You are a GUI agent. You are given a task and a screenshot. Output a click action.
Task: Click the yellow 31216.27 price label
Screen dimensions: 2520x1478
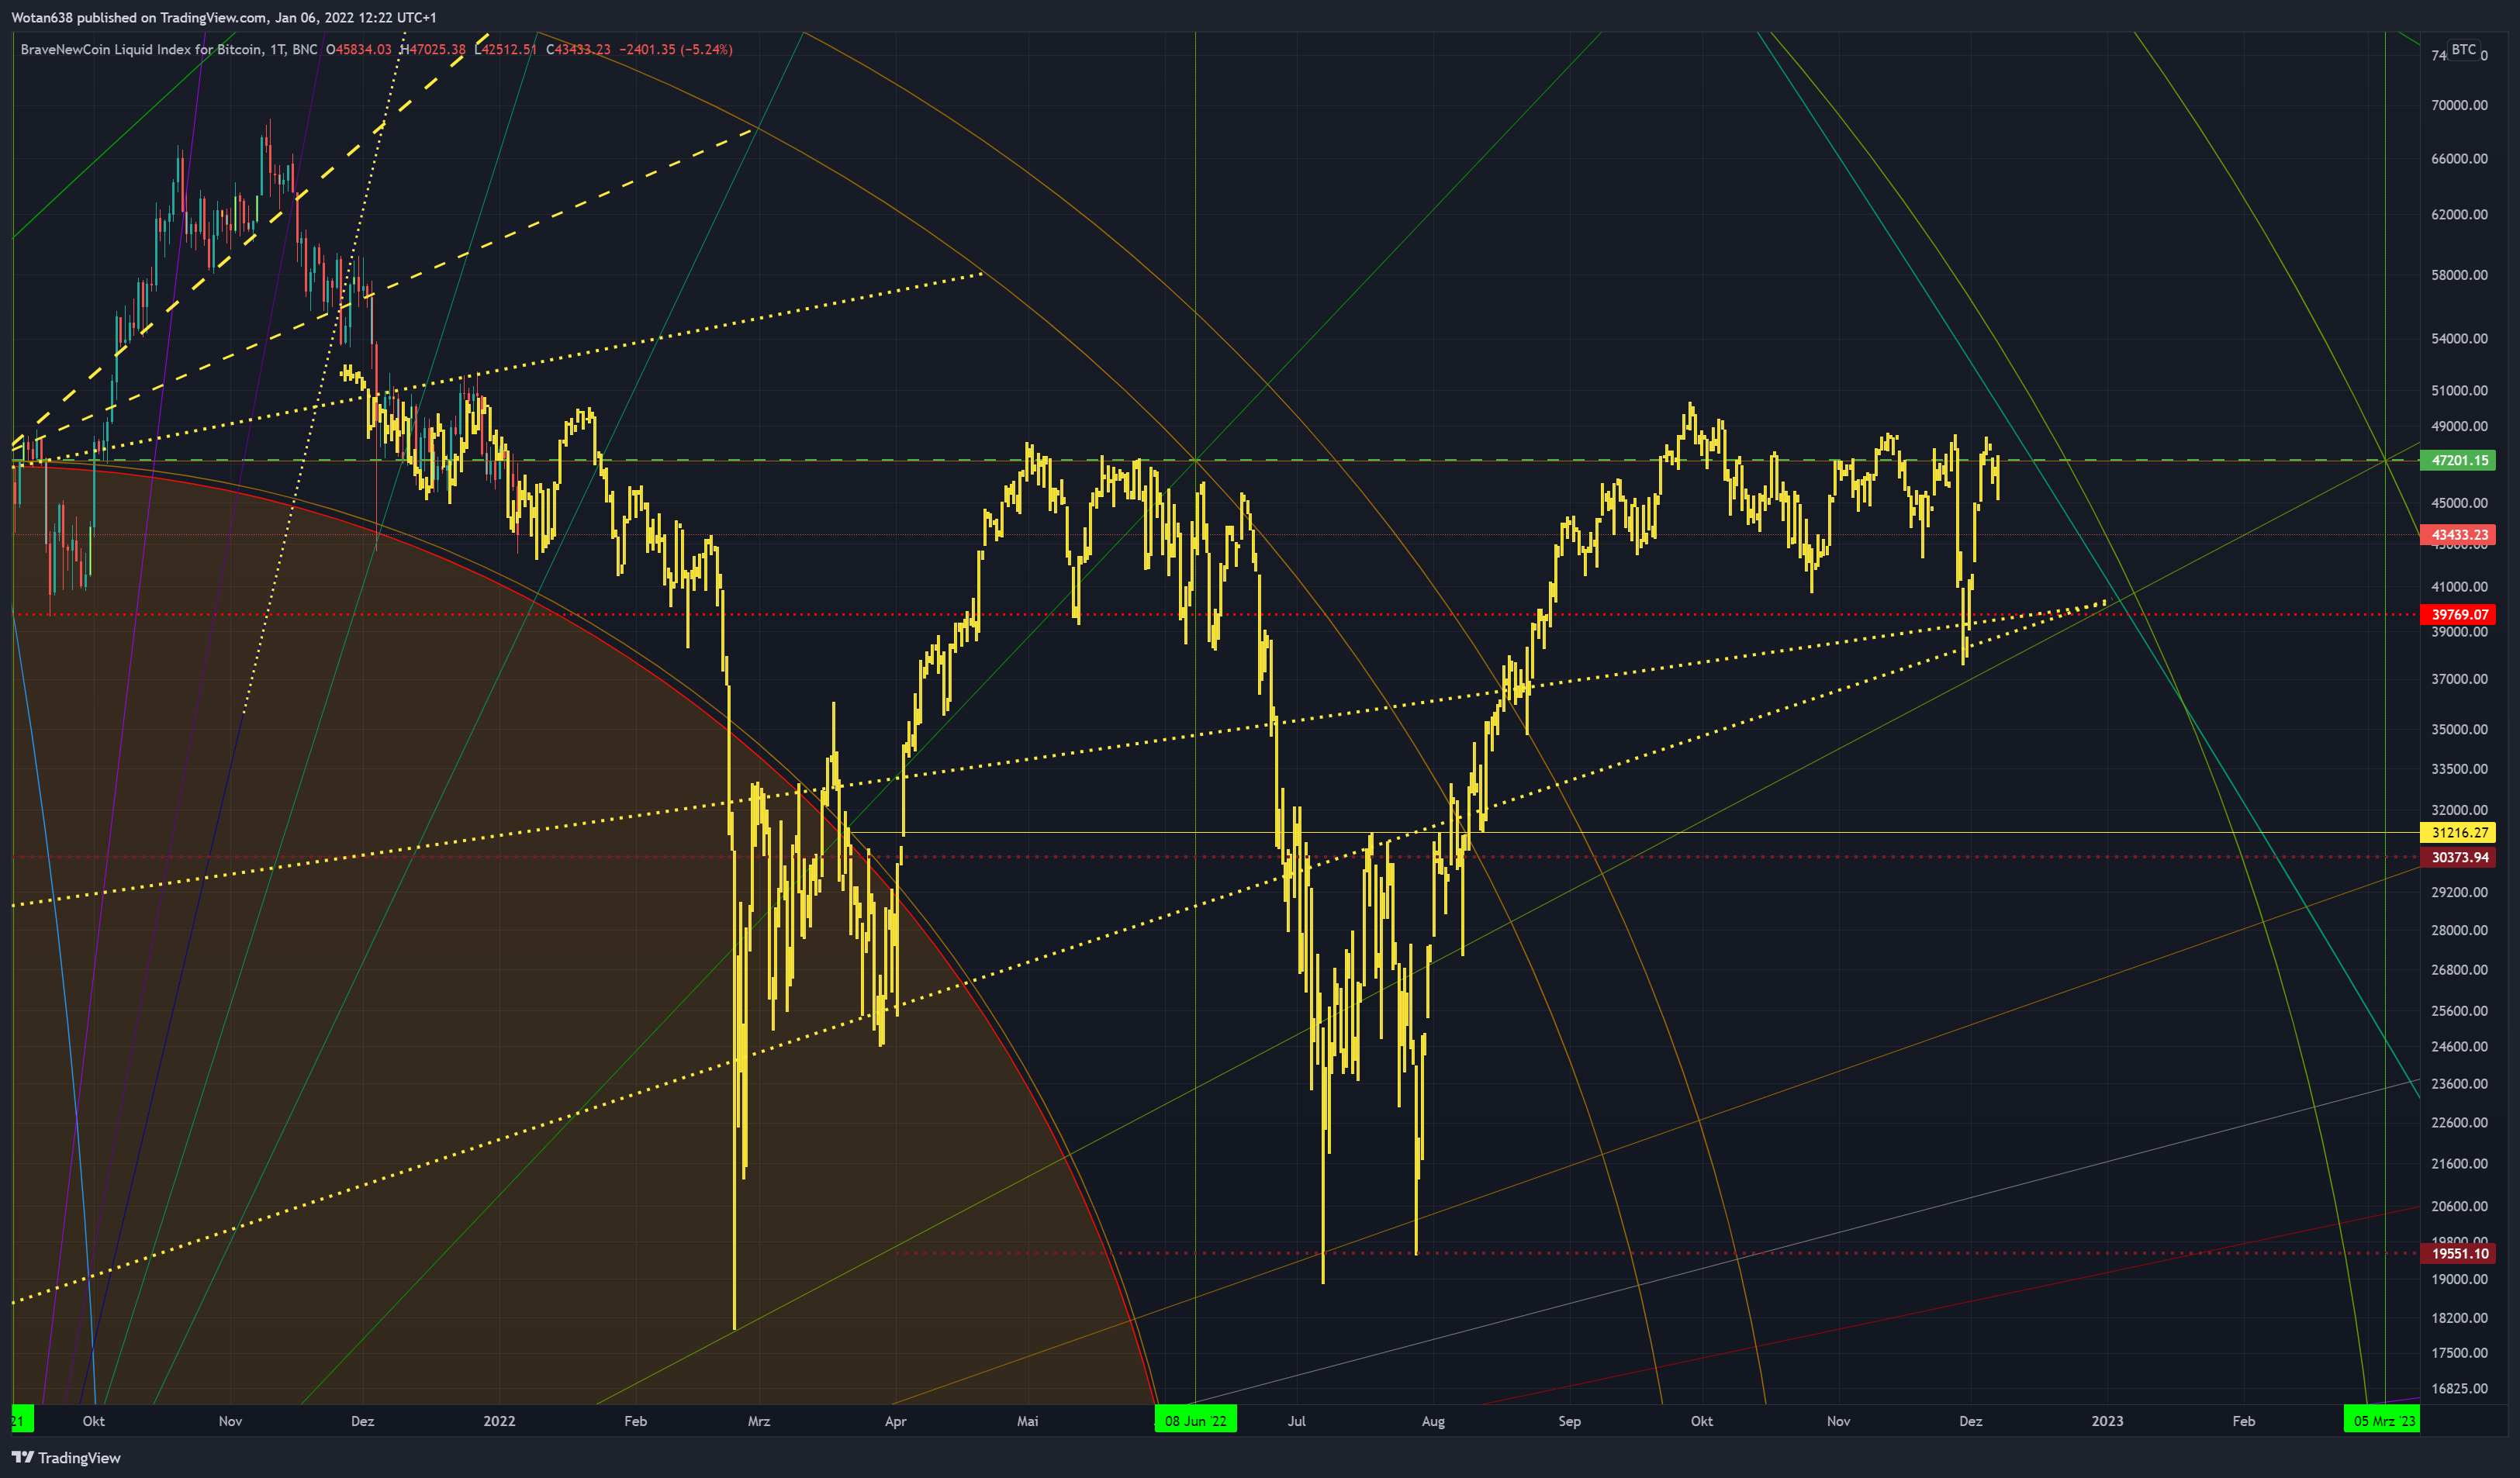pyautogui.click(x=2458, y=832)
